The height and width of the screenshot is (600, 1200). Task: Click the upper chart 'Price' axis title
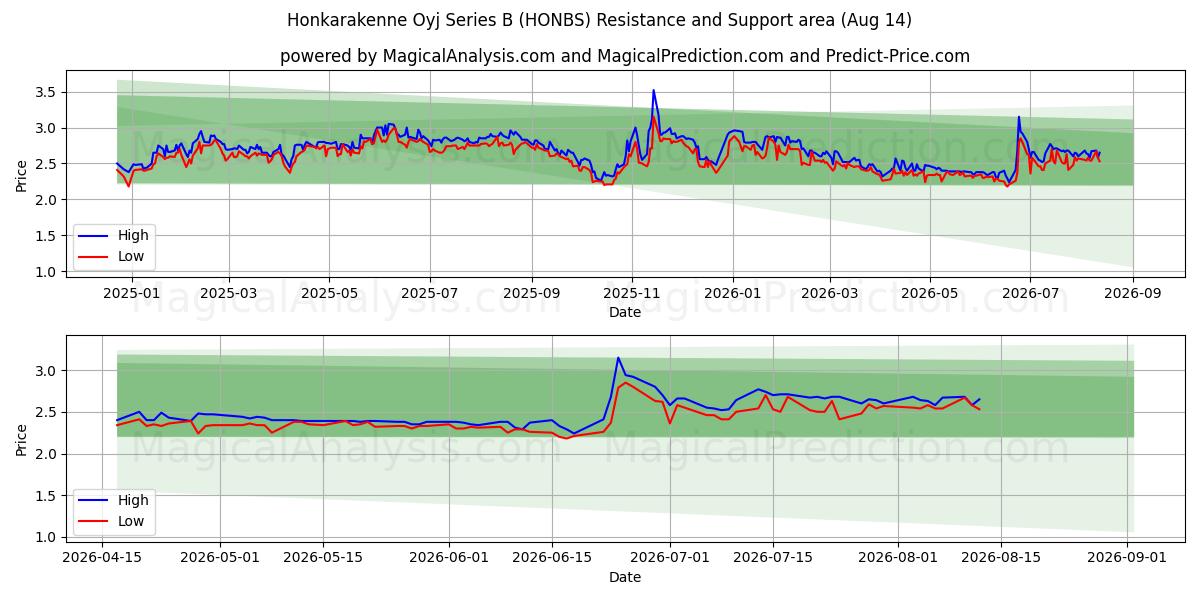point(22,177)
